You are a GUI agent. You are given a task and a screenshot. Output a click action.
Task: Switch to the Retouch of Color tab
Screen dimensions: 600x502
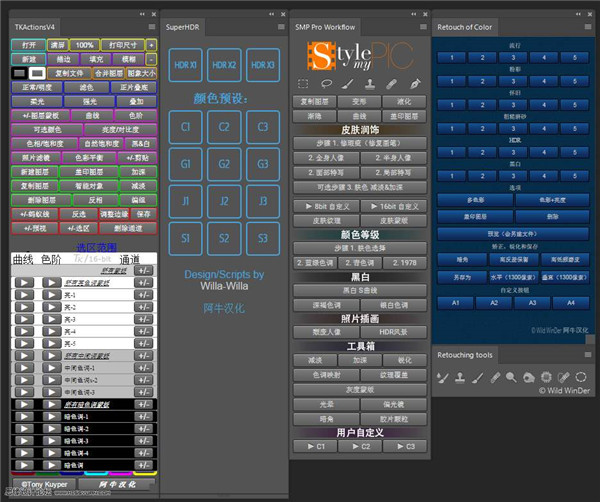pos(465,27)
